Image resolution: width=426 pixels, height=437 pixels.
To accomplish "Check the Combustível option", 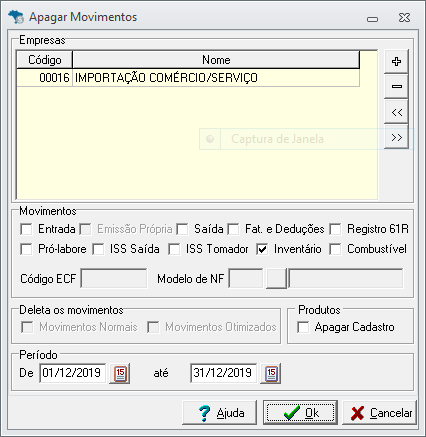I will (x=335, y=249).
